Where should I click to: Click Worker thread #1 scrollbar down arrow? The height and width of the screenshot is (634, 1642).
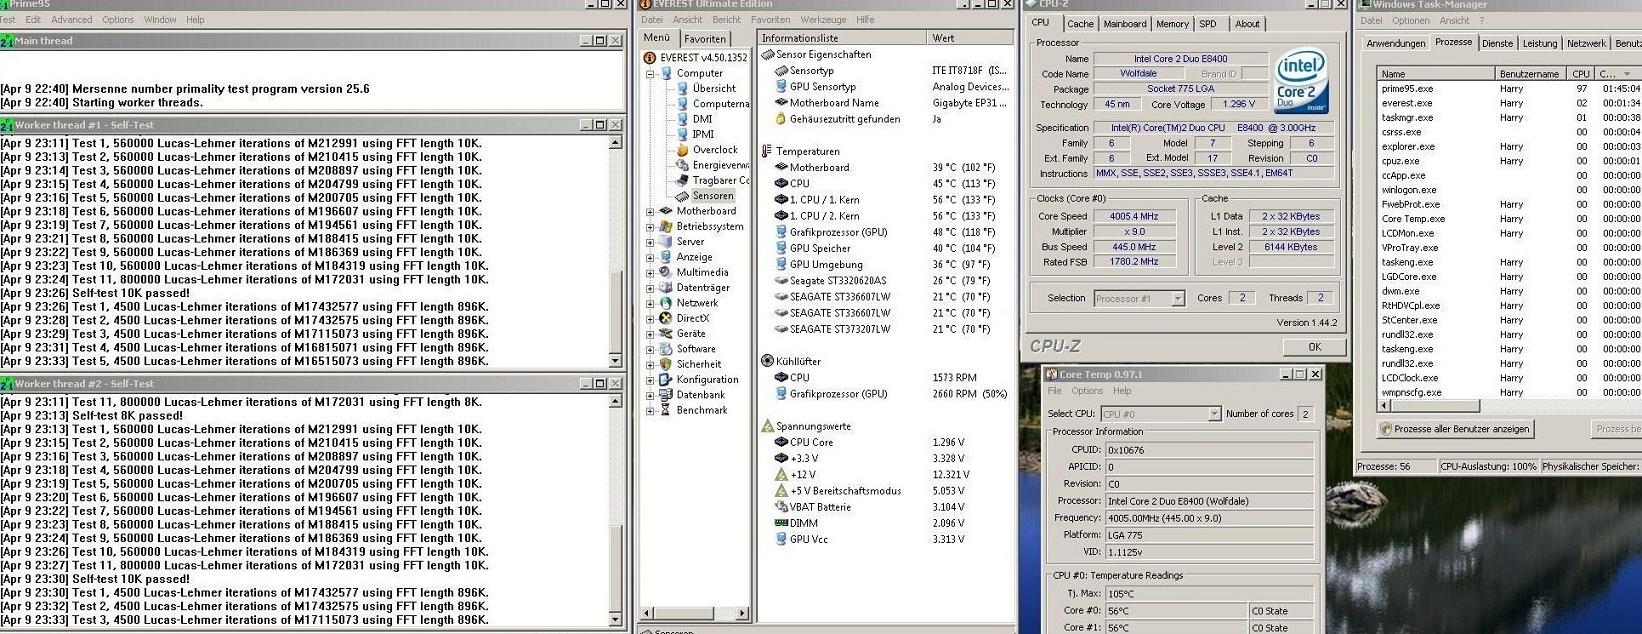pyautogui.click(x=615, y=361)
